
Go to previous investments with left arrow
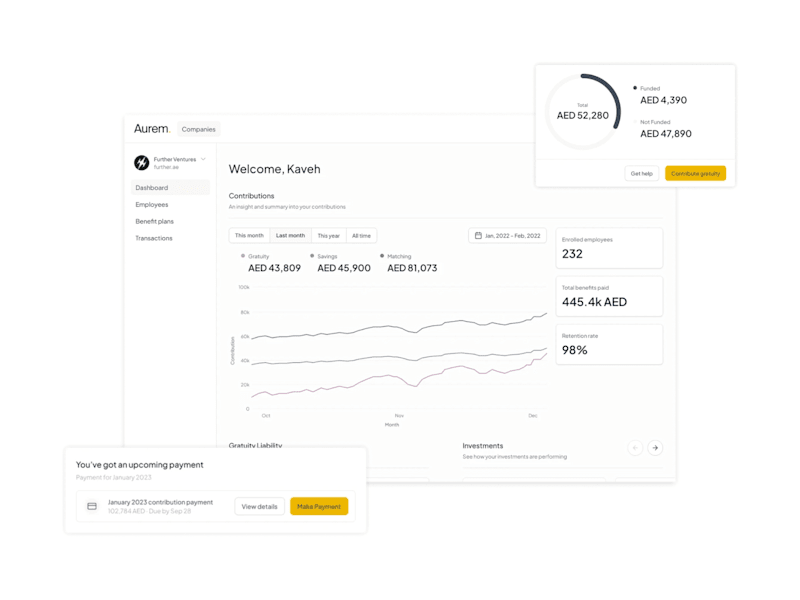[x=635, y=447]
